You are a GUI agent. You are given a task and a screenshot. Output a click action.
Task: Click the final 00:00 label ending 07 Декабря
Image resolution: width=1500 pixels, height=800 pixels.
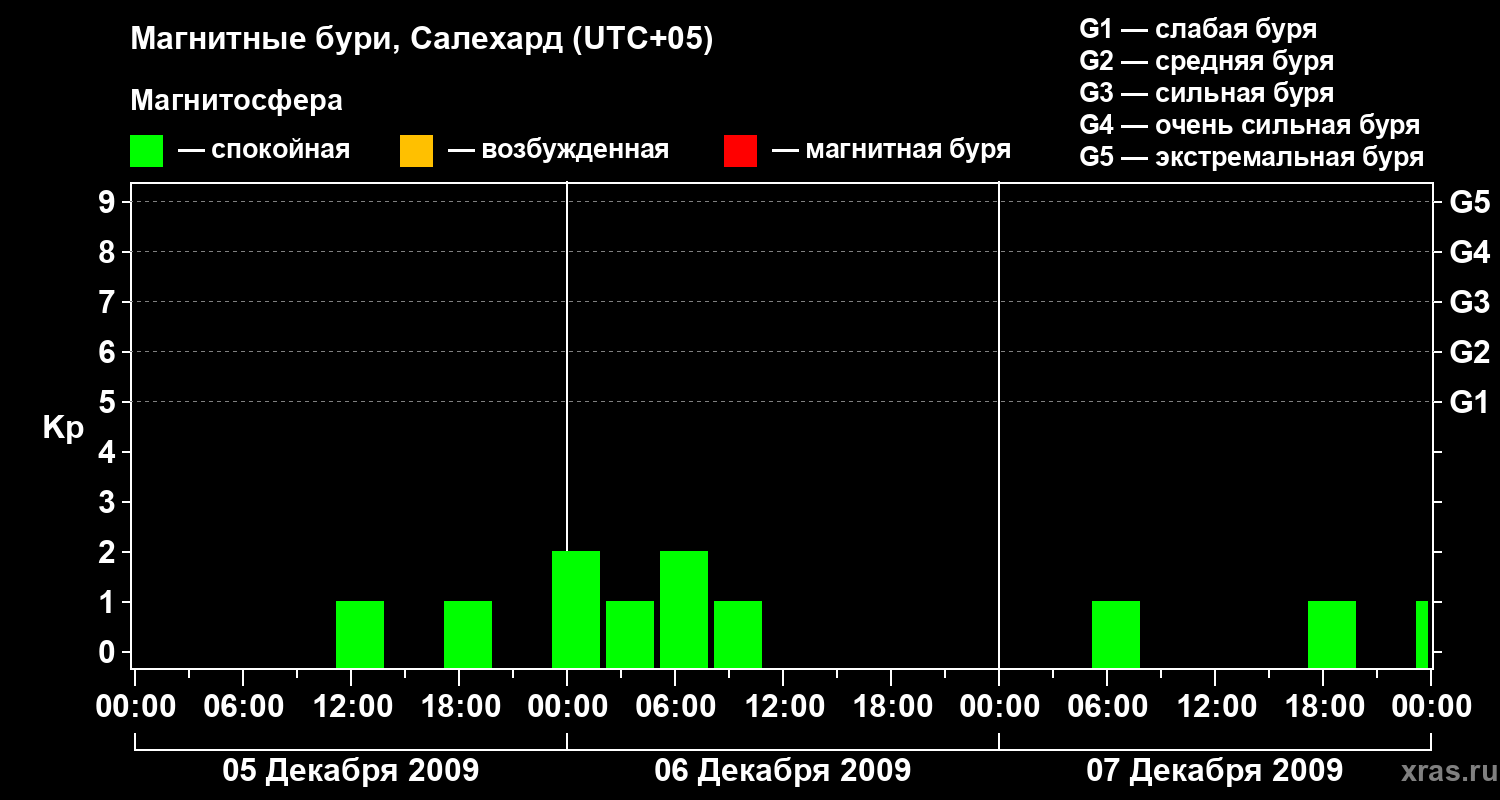[1431, 707]
